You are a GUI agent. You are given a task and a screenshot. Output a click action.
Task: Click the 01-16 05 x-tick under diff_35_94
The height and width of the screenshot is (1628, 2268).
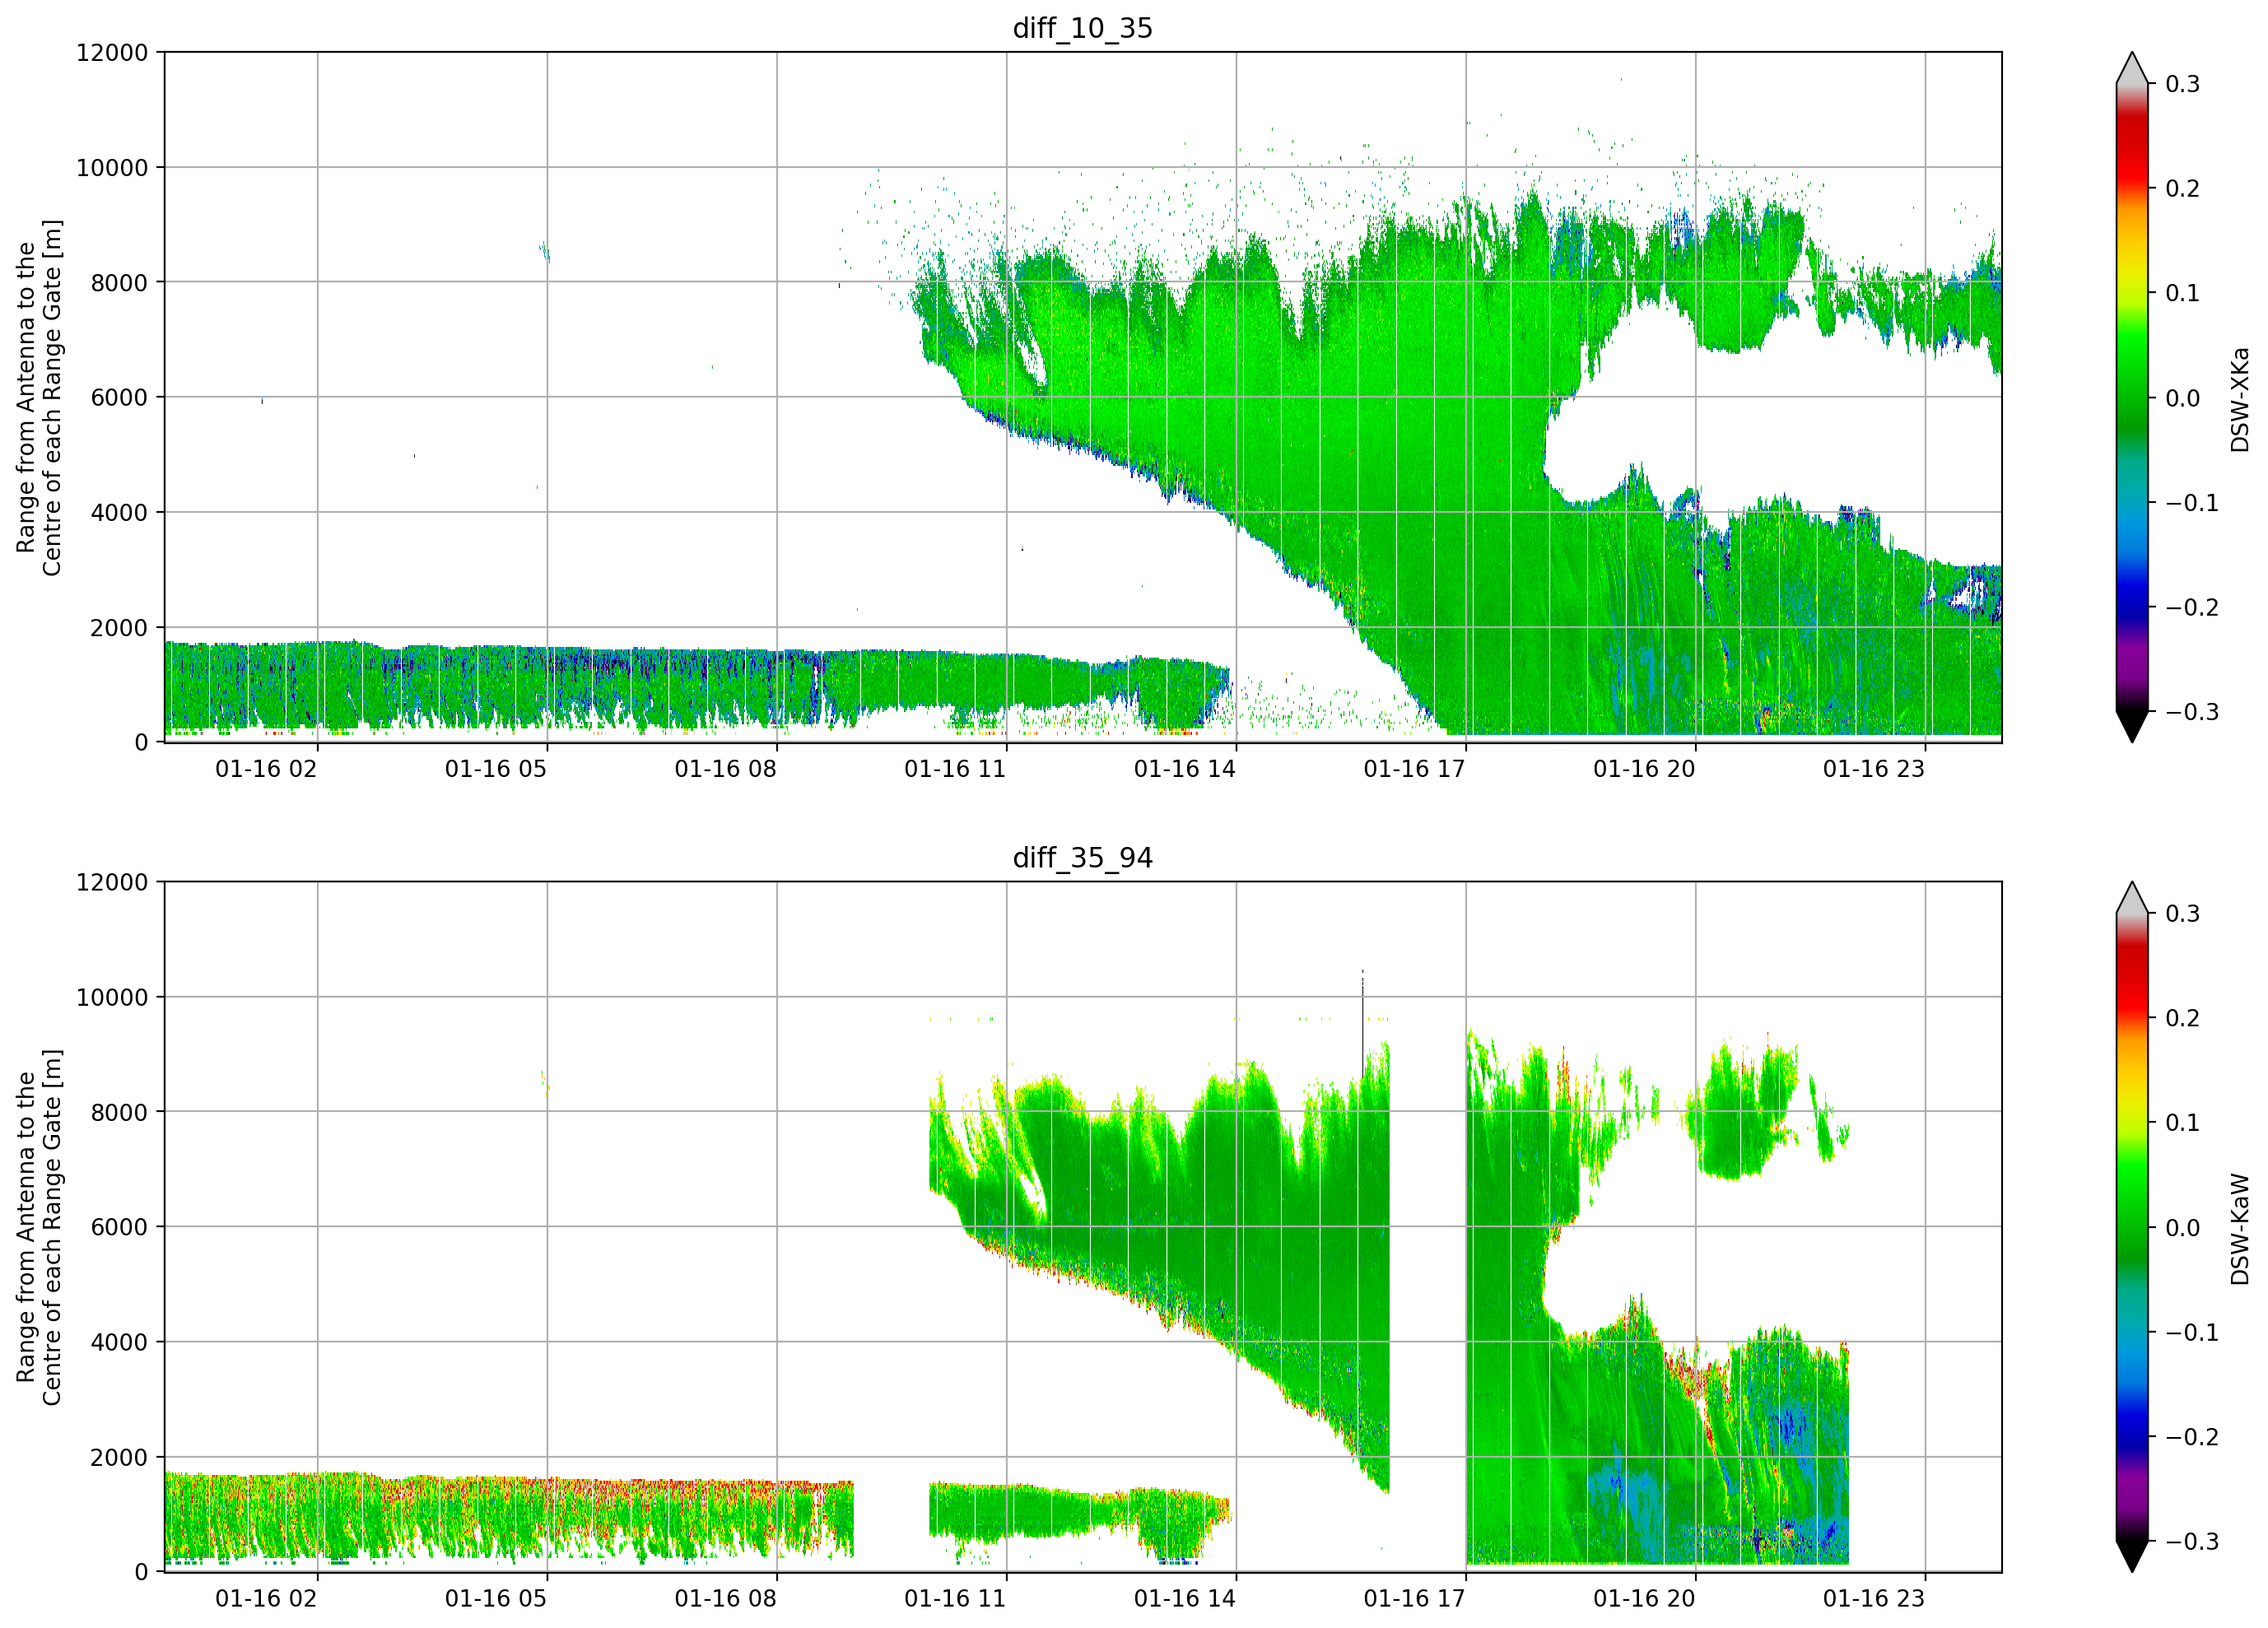click(496, 1599)
